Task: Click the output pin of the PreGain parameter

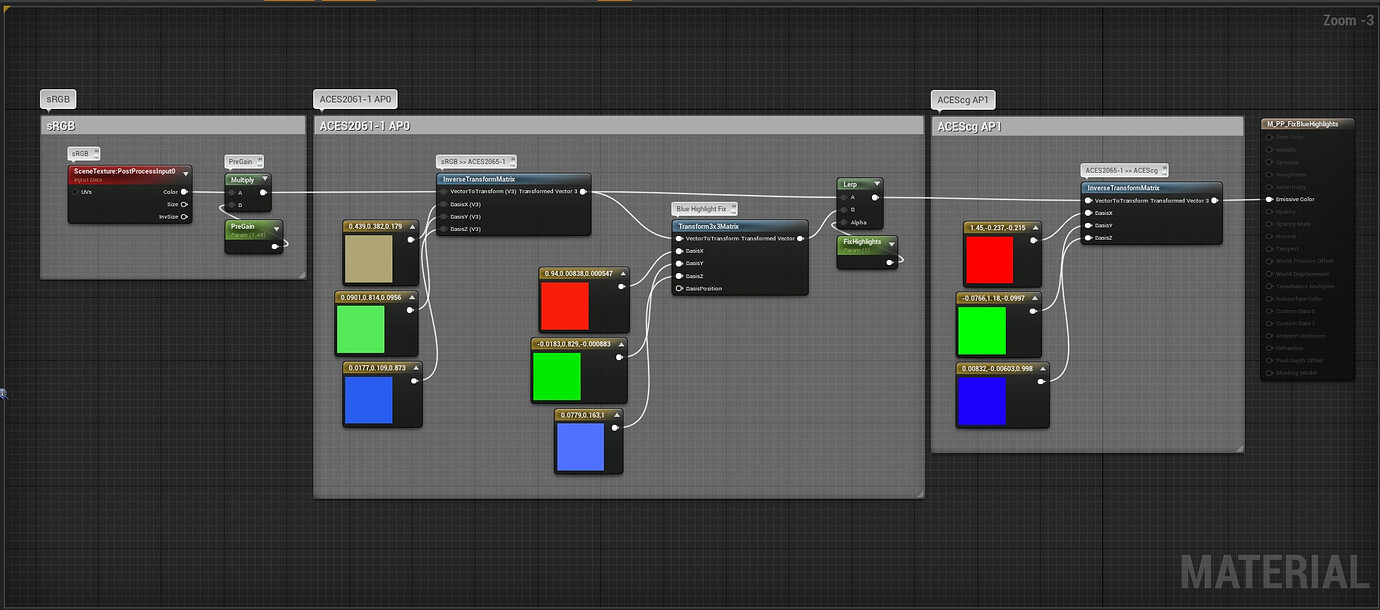Action: 275,246
